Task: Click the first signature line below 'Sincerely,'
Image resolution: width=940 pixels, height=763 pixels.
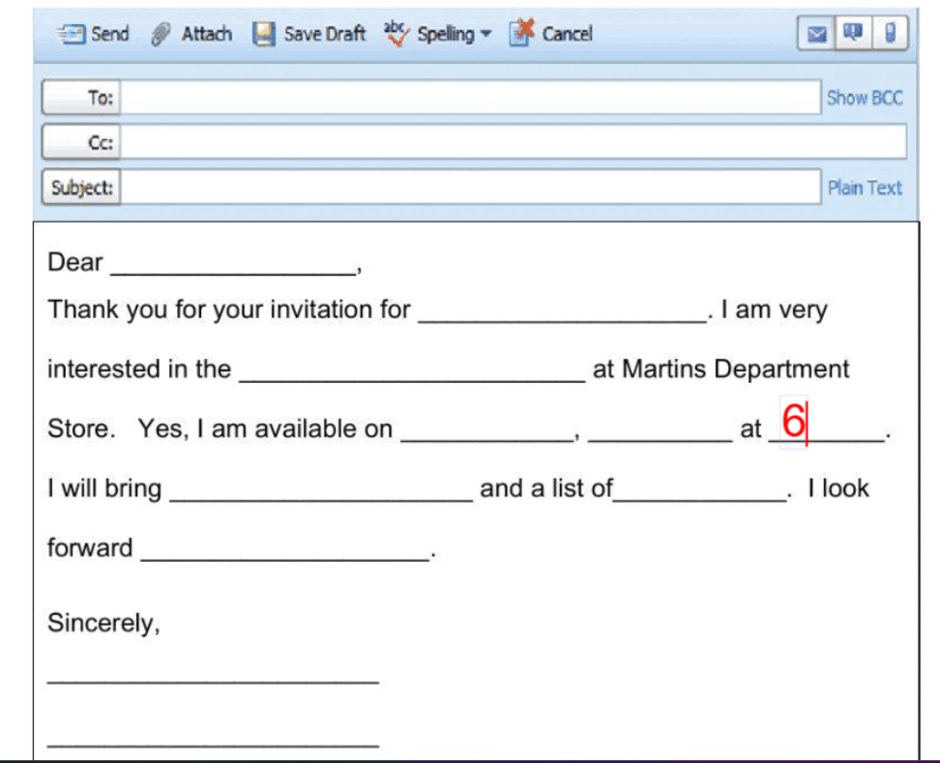Action: [213, 681]
